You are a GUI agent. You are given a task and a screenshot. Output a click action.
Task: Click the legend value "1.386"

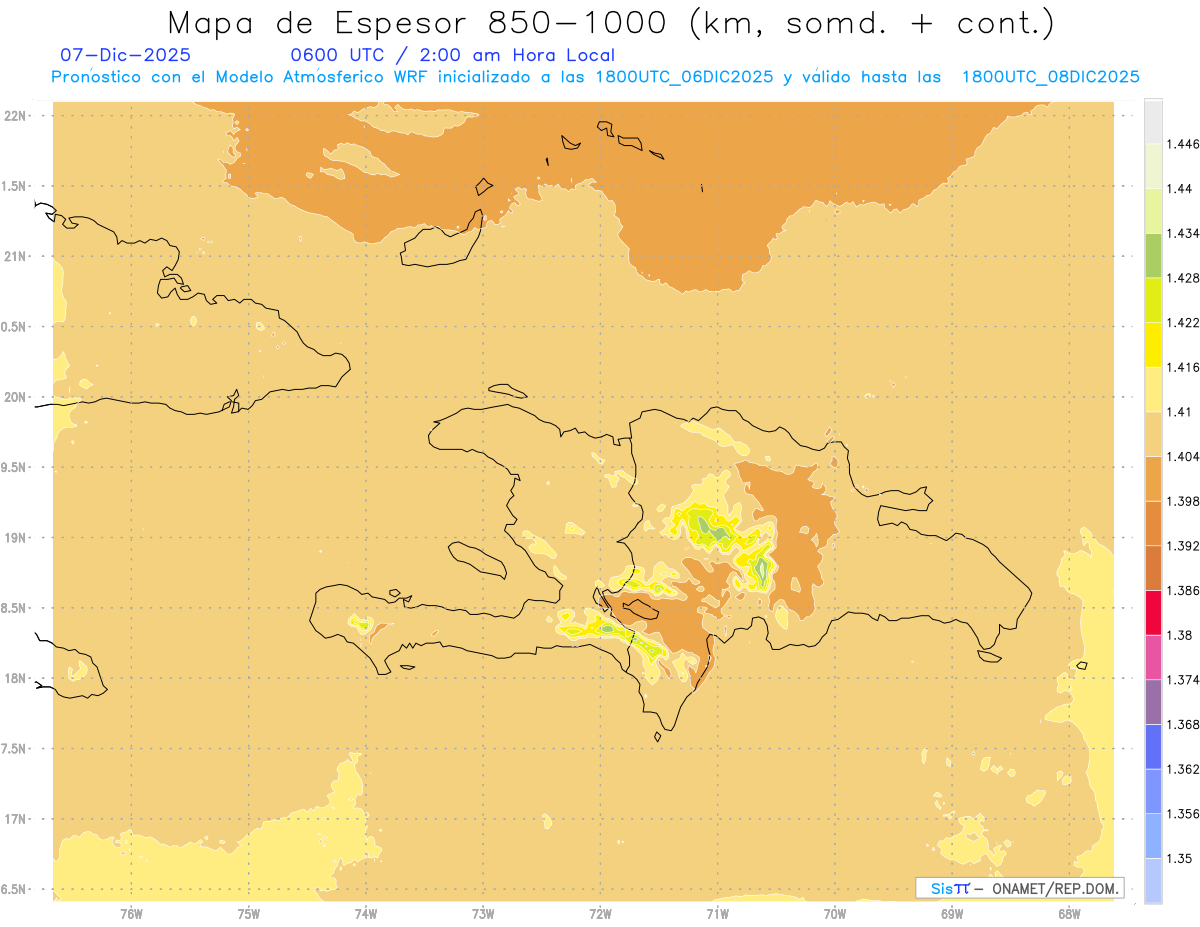tap(1183, 591)
